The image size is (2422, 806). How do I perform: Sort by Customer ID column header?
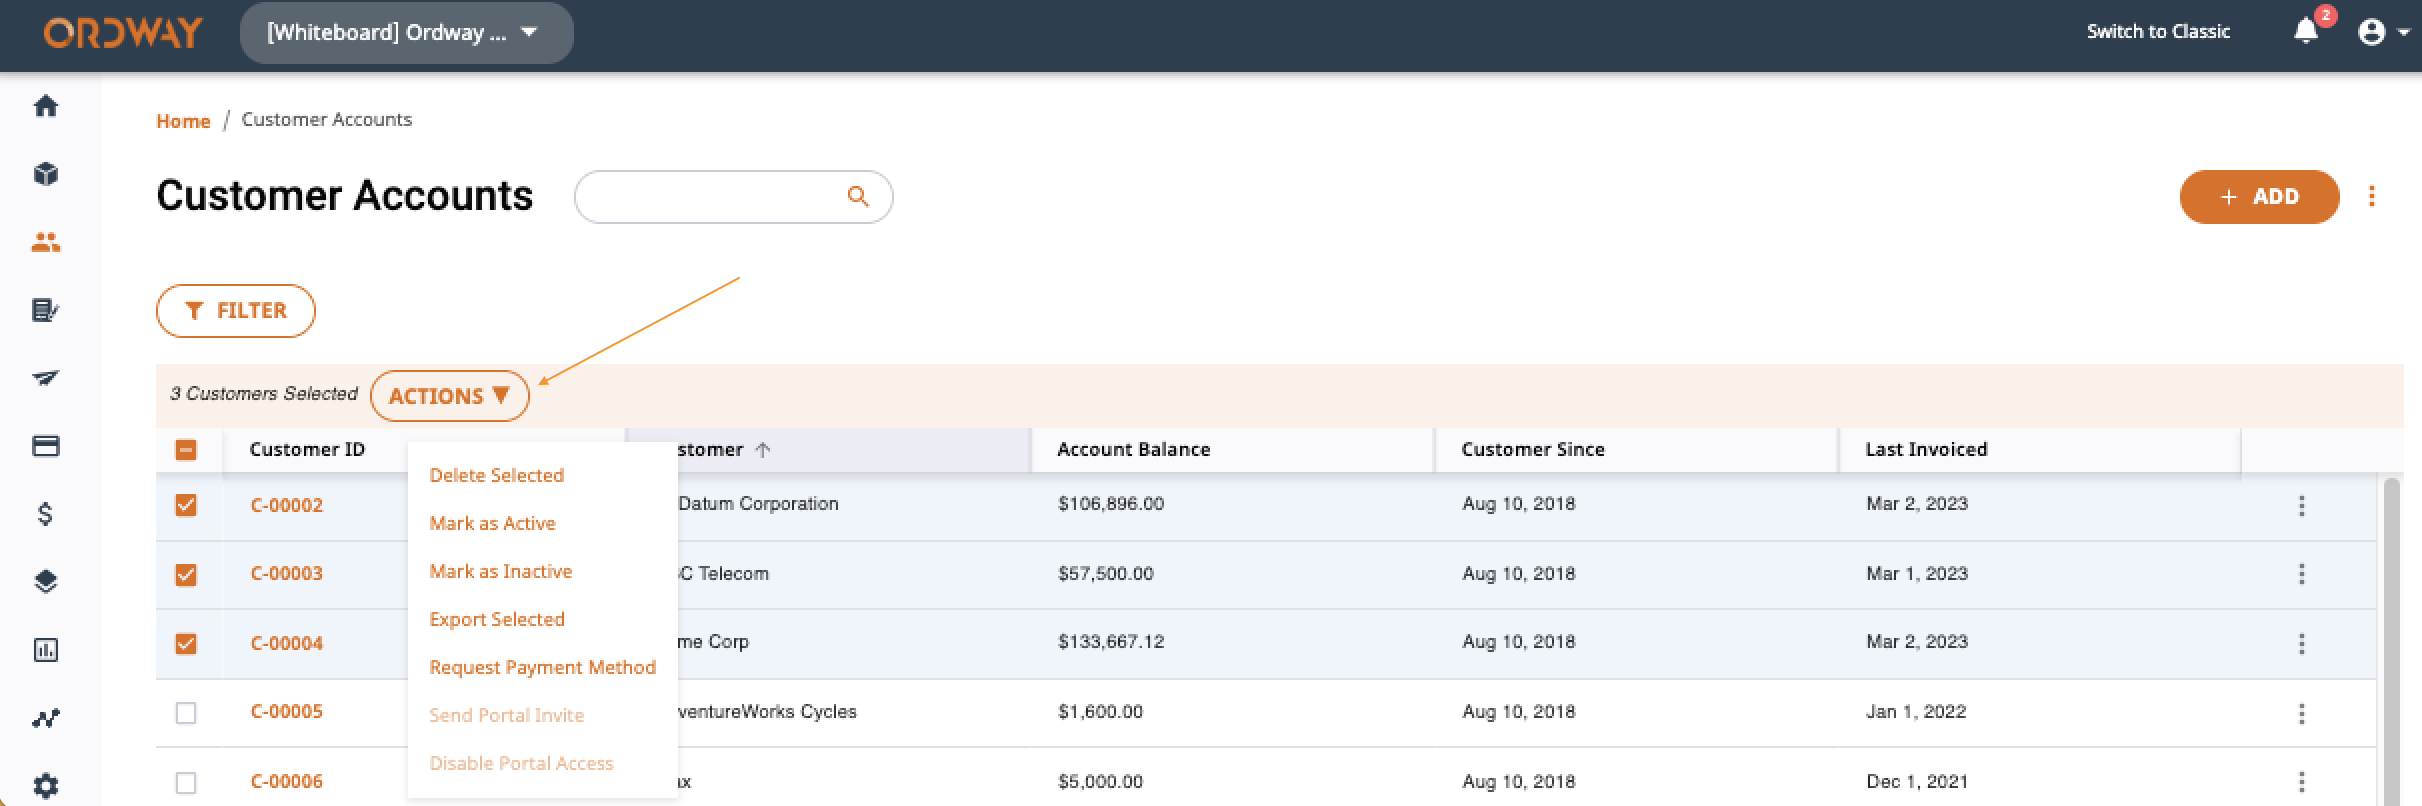[x=307, y=450]
